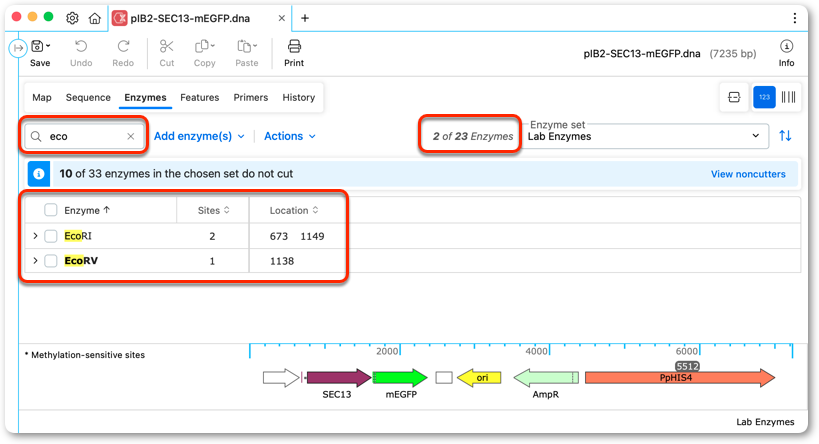This screenshot has width=819, height=444.
Task: Click the 5512 position marker
Action: pos(687,366)
